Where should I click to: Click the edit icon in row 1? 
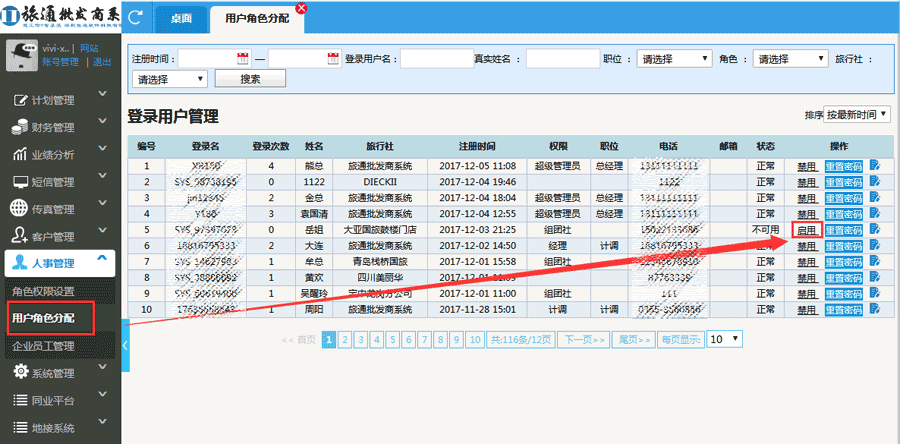point(875,166)
